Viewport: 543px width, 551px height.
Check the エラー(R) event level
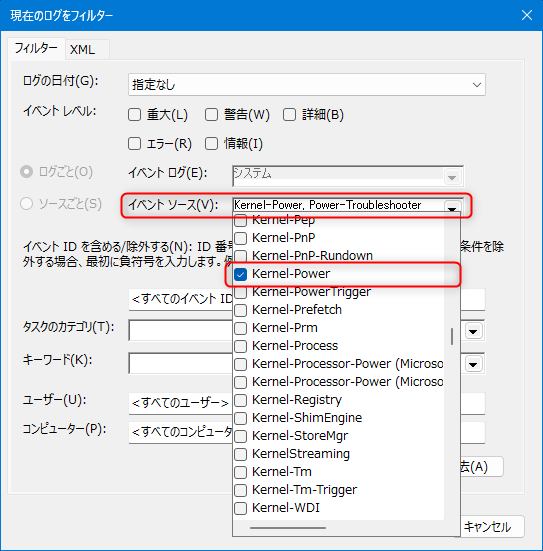[x=134, y=143]
